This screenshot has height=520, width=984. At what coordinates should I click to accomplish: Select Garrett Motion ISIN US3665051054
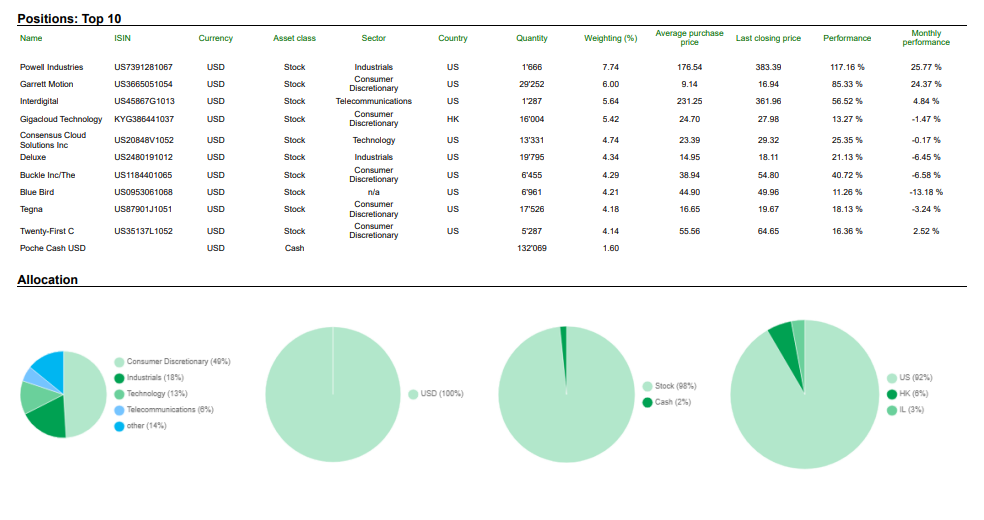(143, 84)
